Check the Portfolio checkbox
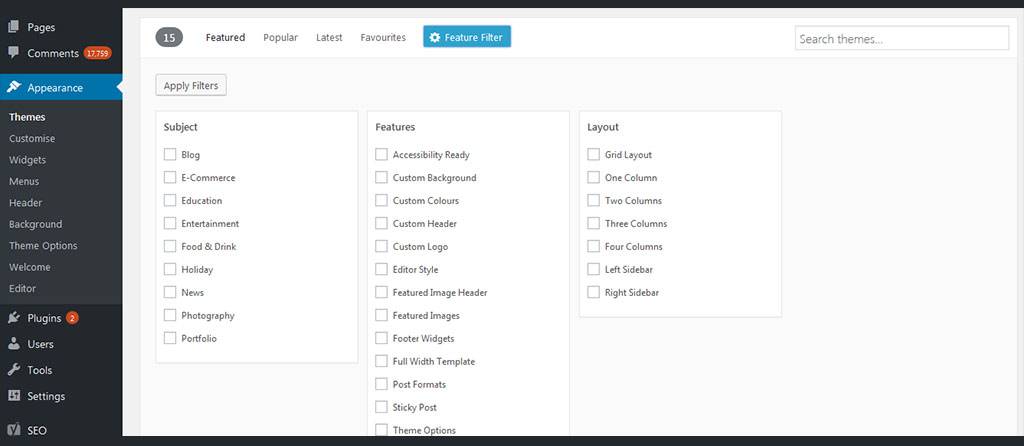 (170, 338)
